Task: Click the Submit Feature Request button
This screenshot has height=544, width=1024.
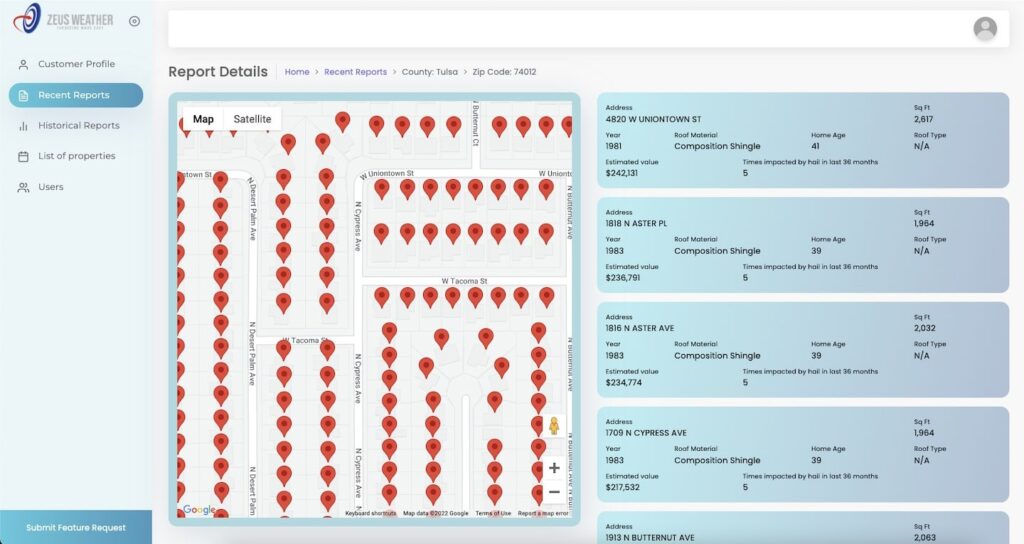Action: click(x=76, y=527)
